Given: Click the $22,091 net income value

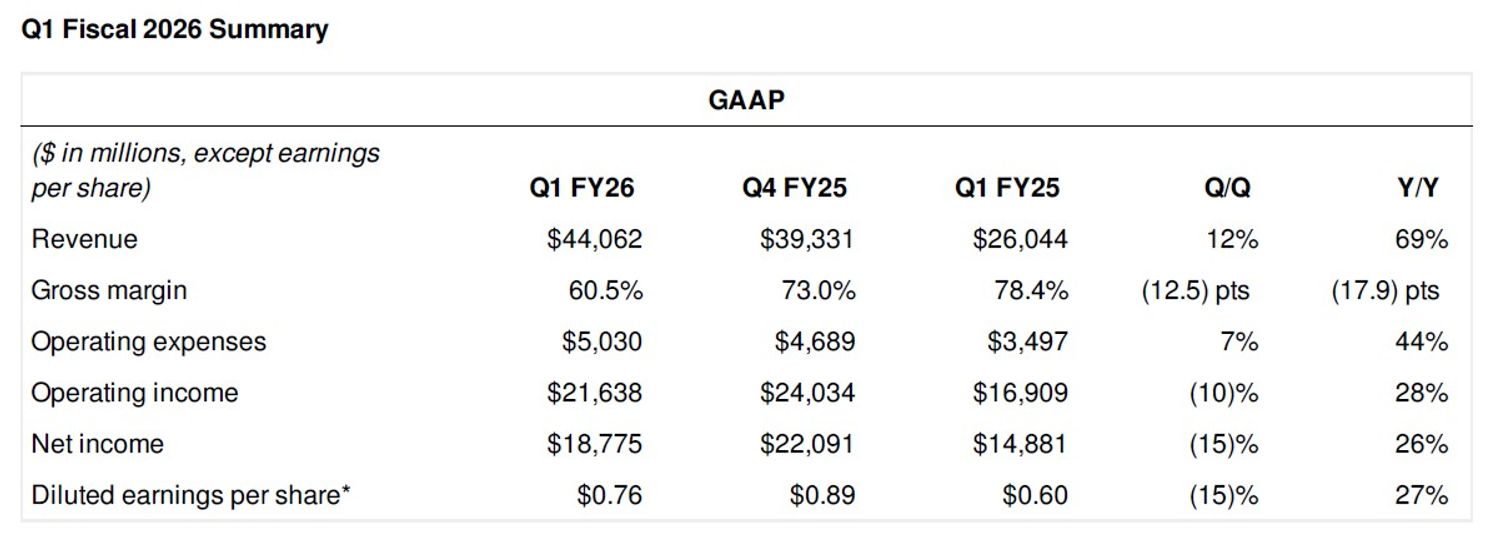Looking at the screenshot, I should (807, 444).
